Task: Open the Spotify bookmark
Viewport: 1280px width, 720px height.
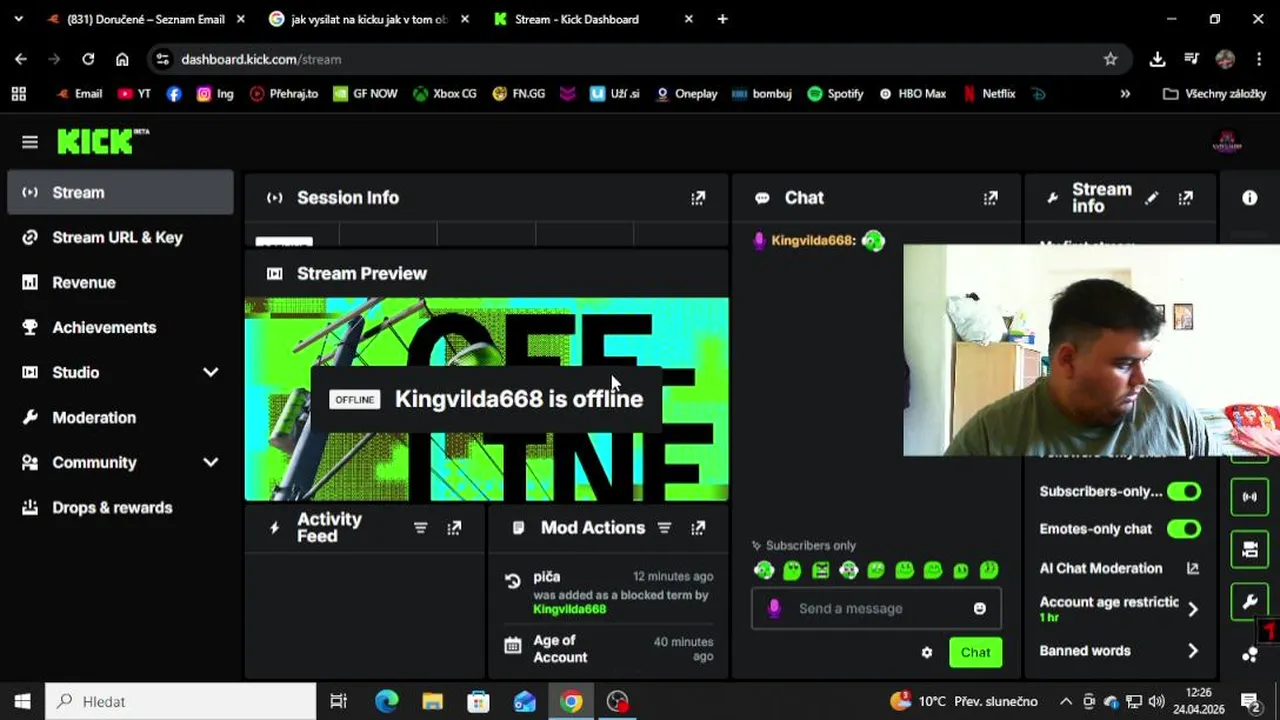Action: tap(835, 93)
